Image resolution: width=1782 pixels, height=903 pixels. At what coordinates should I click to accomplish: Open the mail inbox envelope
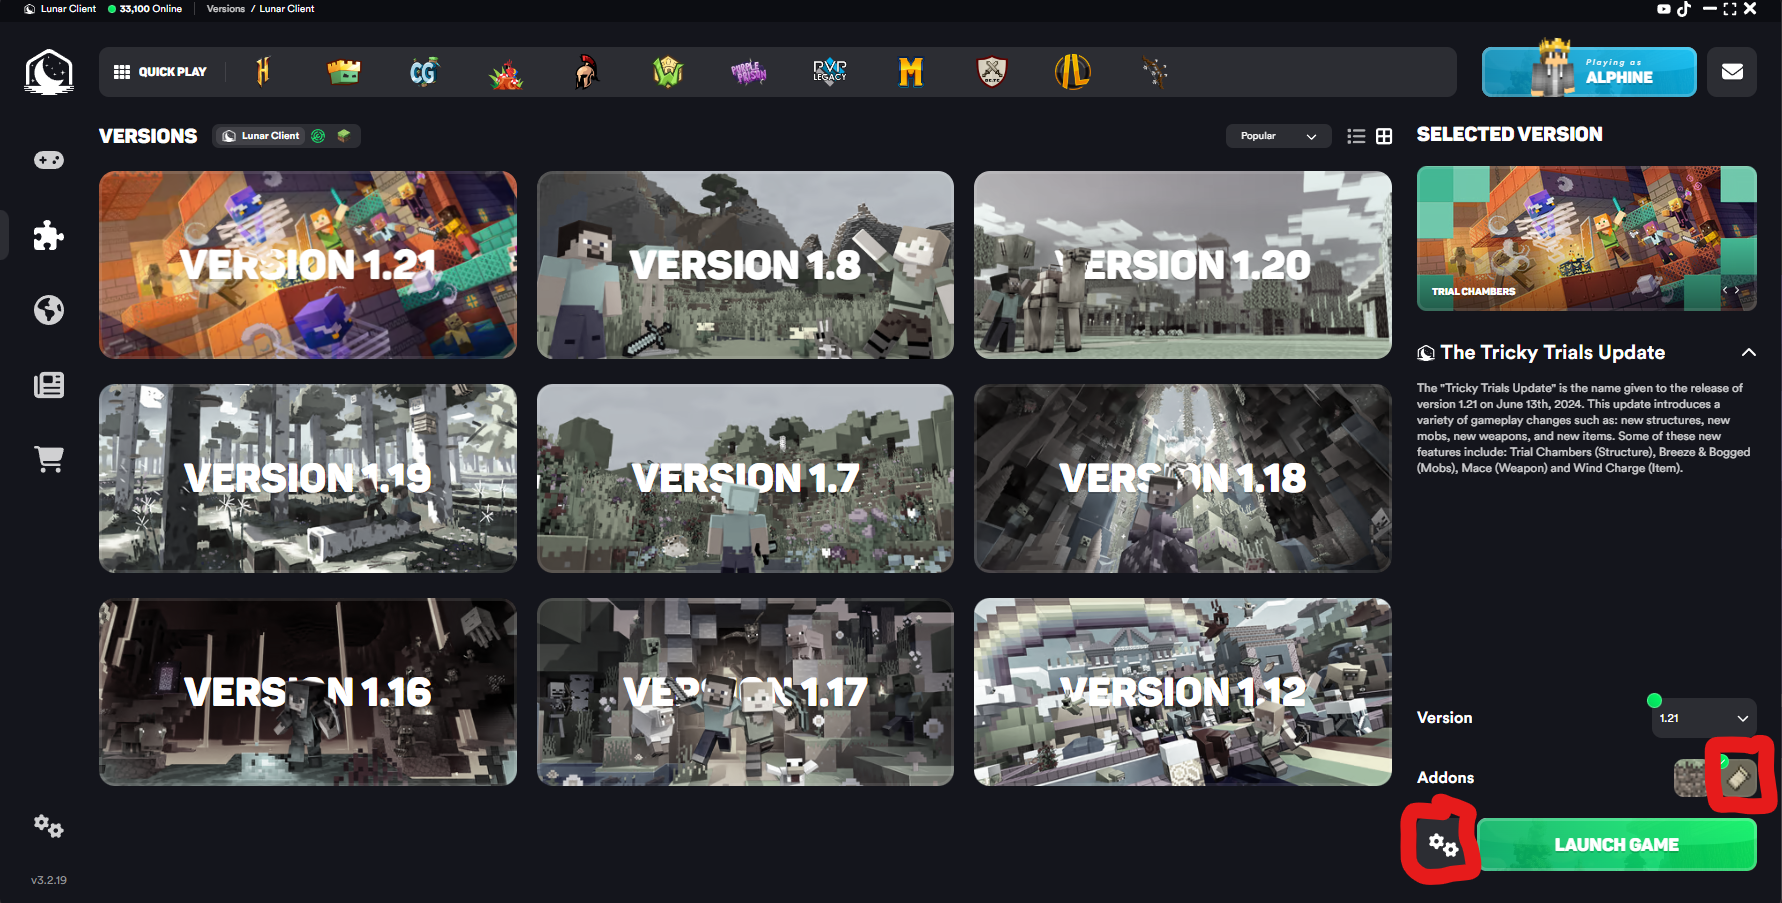(1732, 72)
